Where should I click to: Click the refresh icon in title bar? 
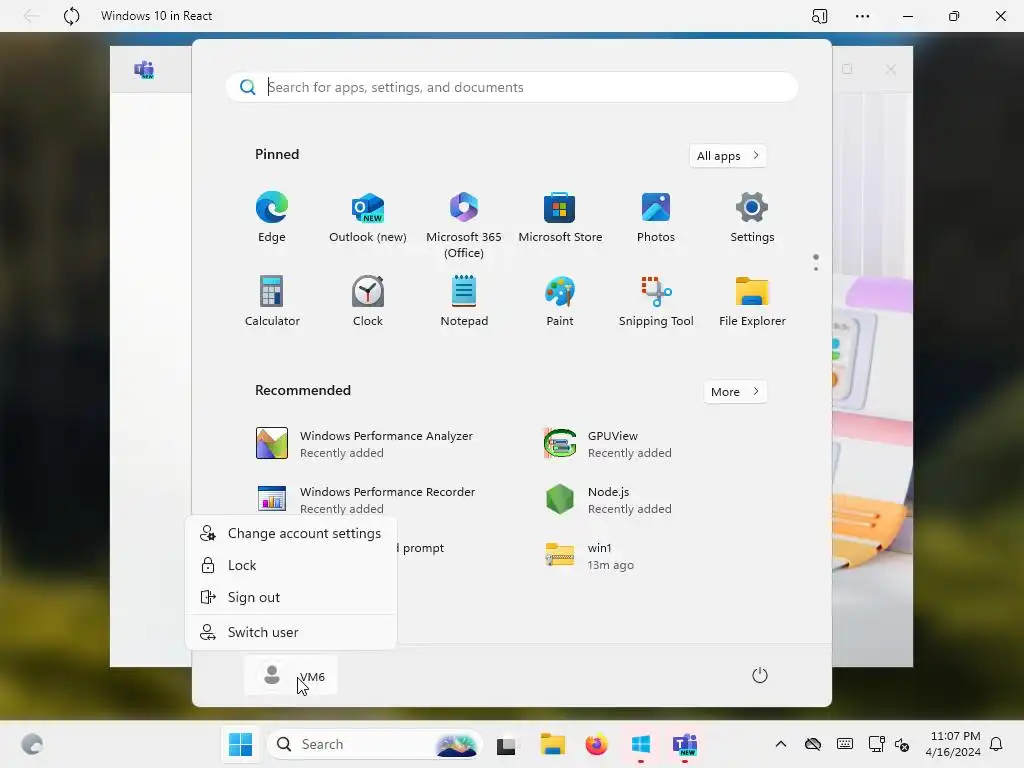(x=72, y=16)
